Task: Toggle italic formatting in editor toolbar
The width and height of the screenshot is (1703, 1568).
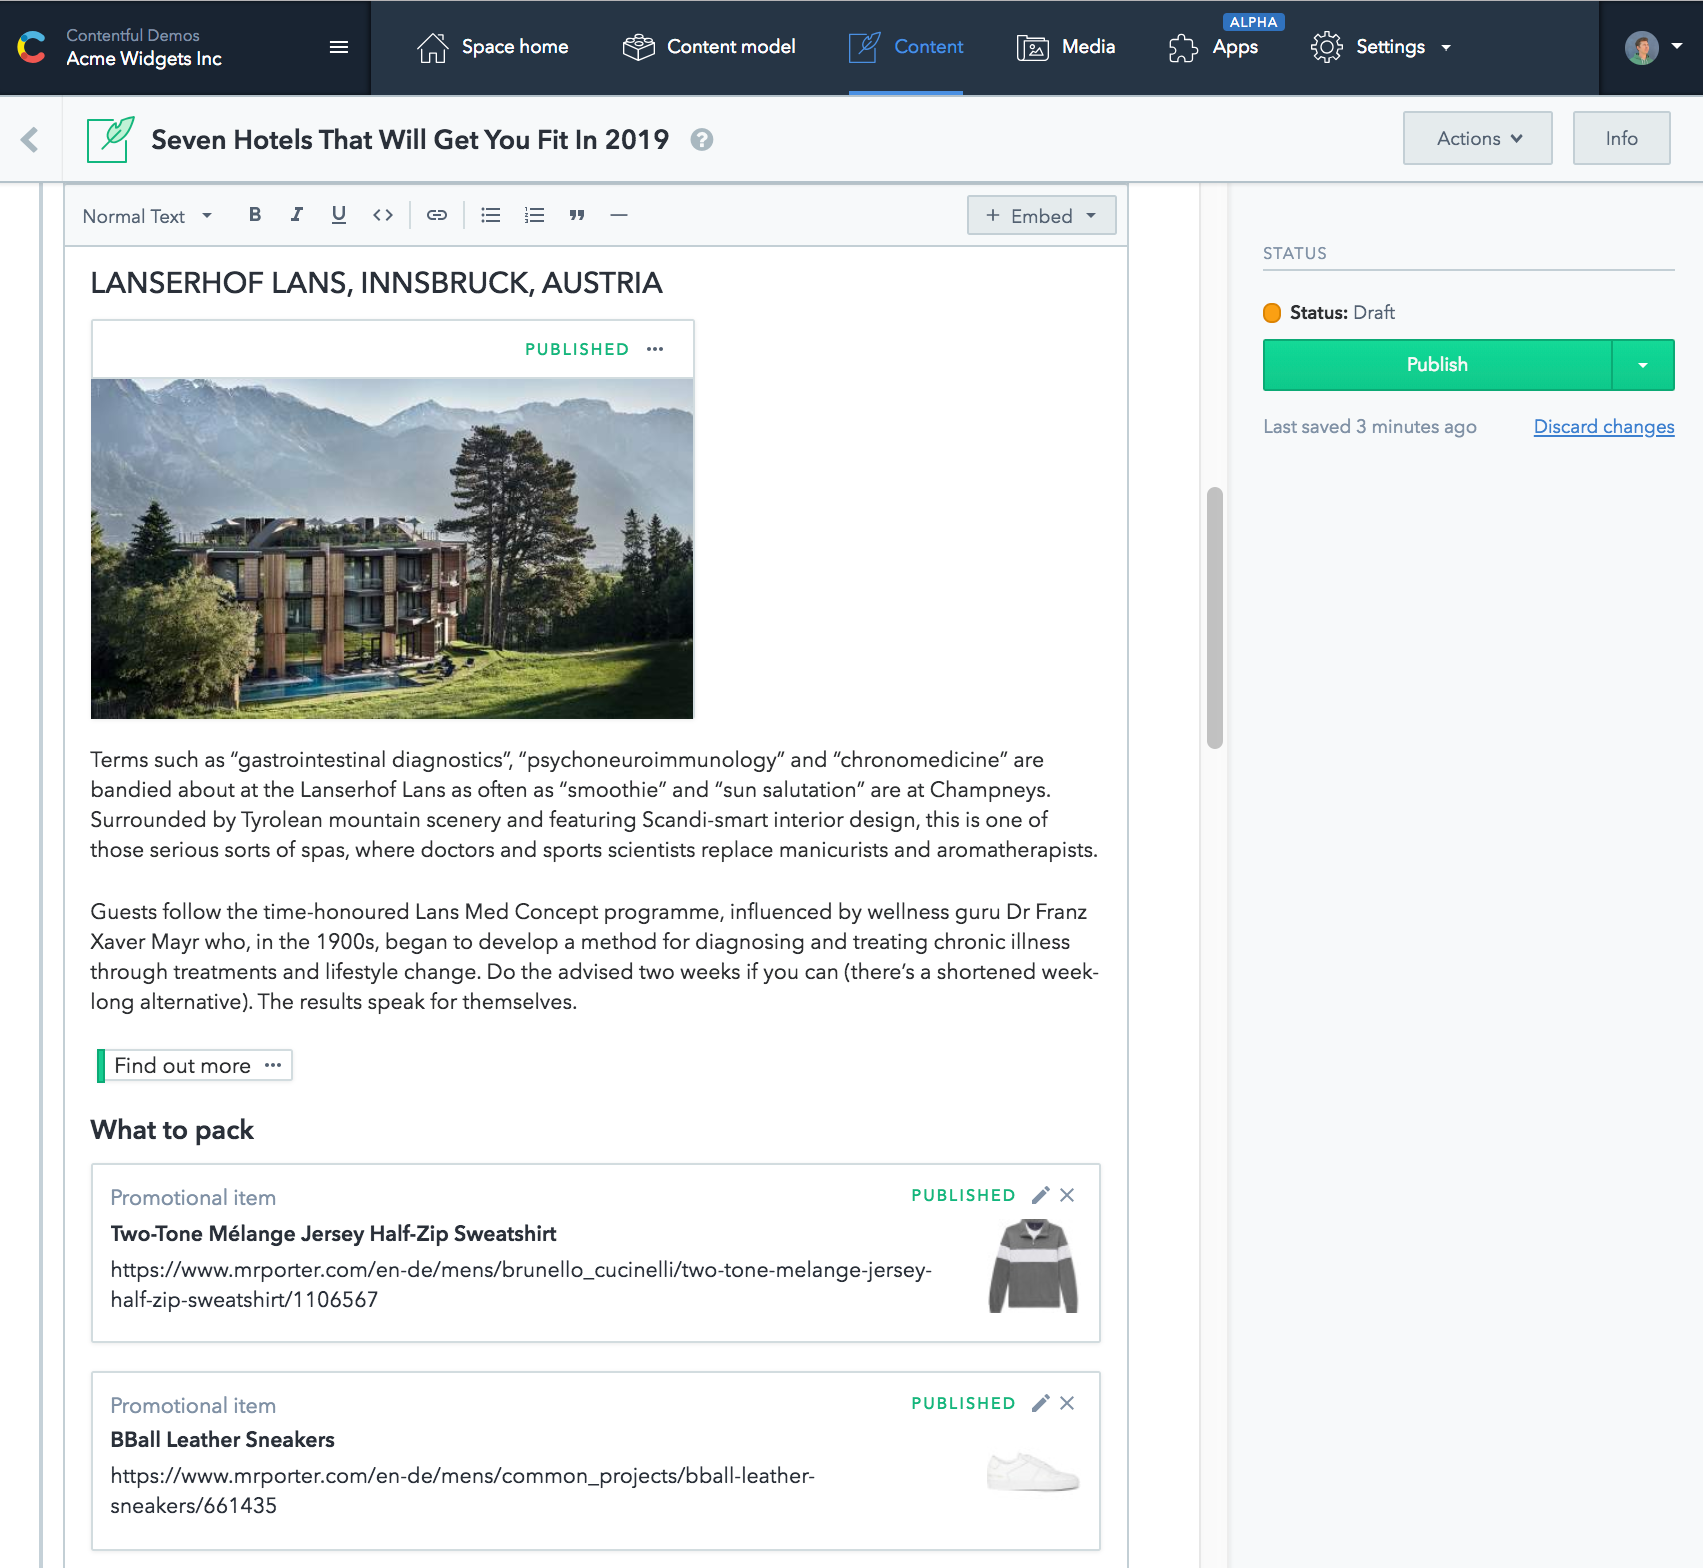Action: pos(297,215)
